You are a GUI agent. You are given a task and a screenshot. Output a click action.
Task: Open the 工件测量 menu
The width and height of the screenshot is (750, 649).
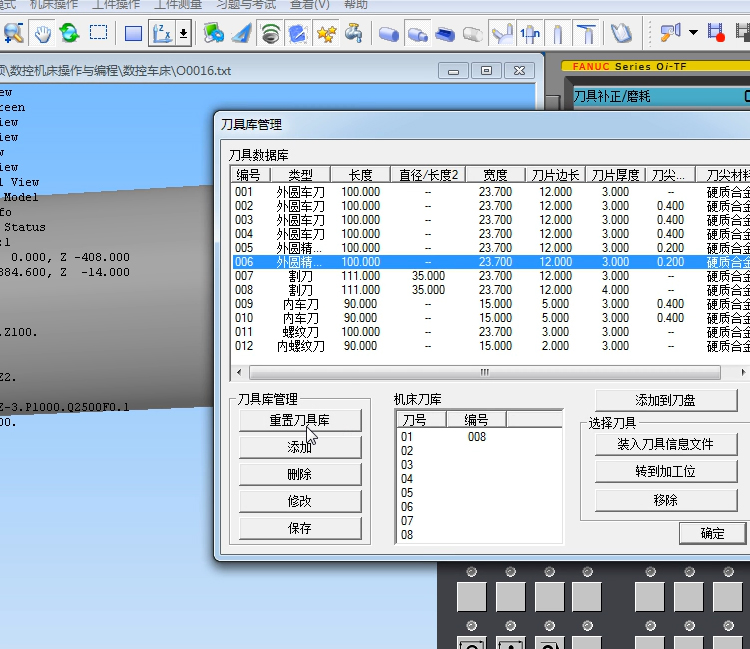point(178,5)
